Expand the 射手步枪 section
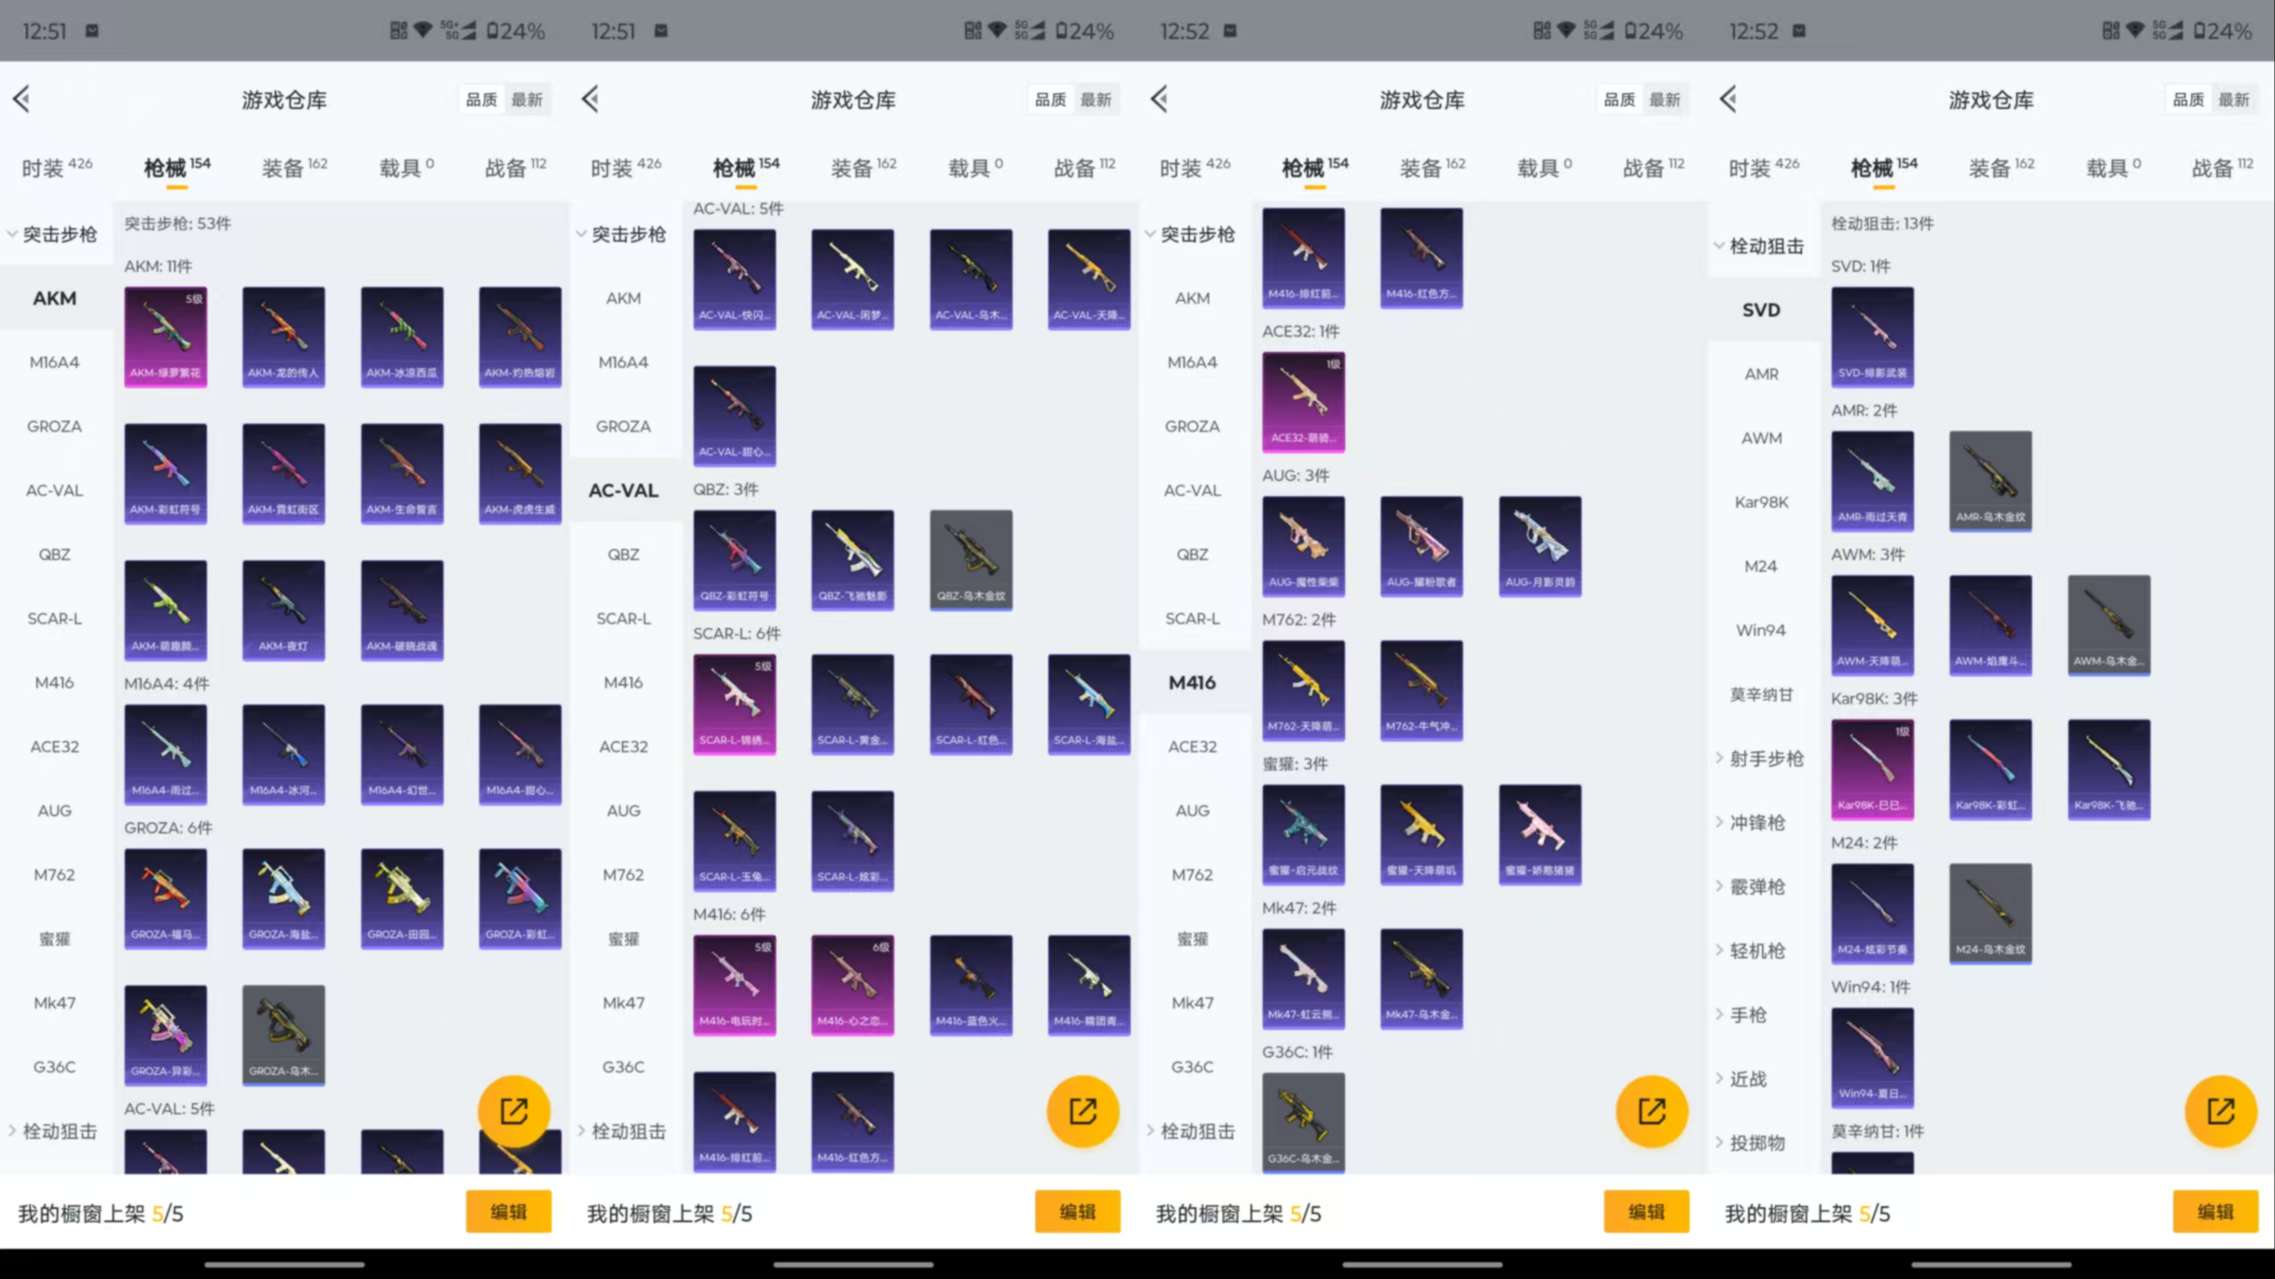 [x=1762, y=758]
